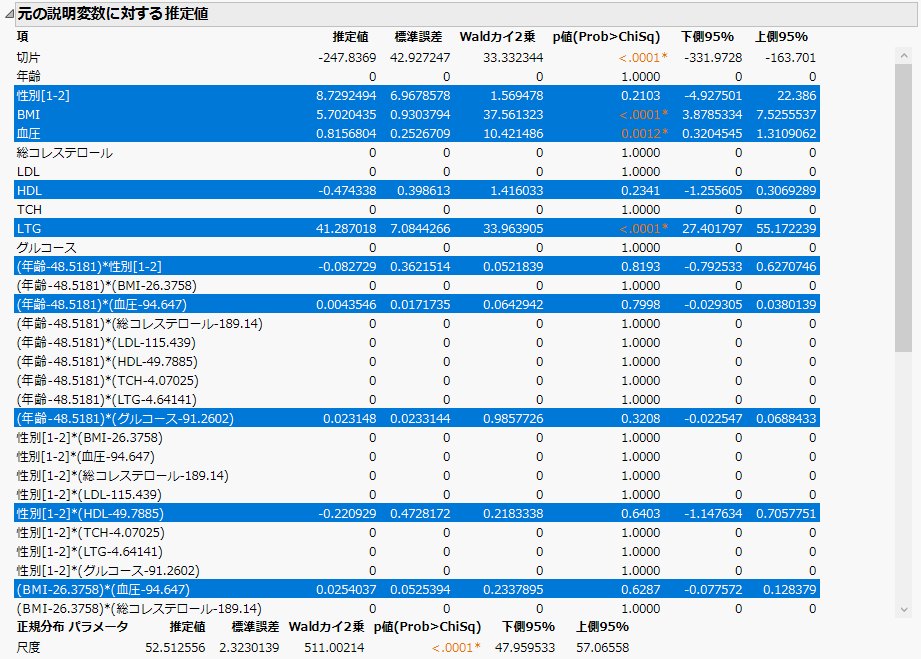The image size is (921, 659).
Task: Click the 下側95% column header in the terms table
Action: (708, 36)
